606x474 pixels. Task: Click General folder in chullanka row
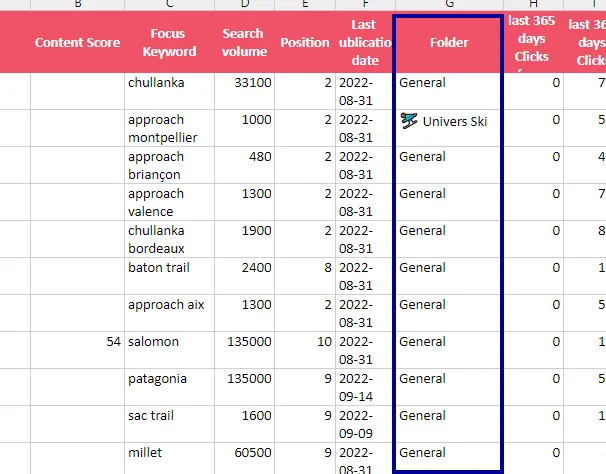tap(449, 91)
